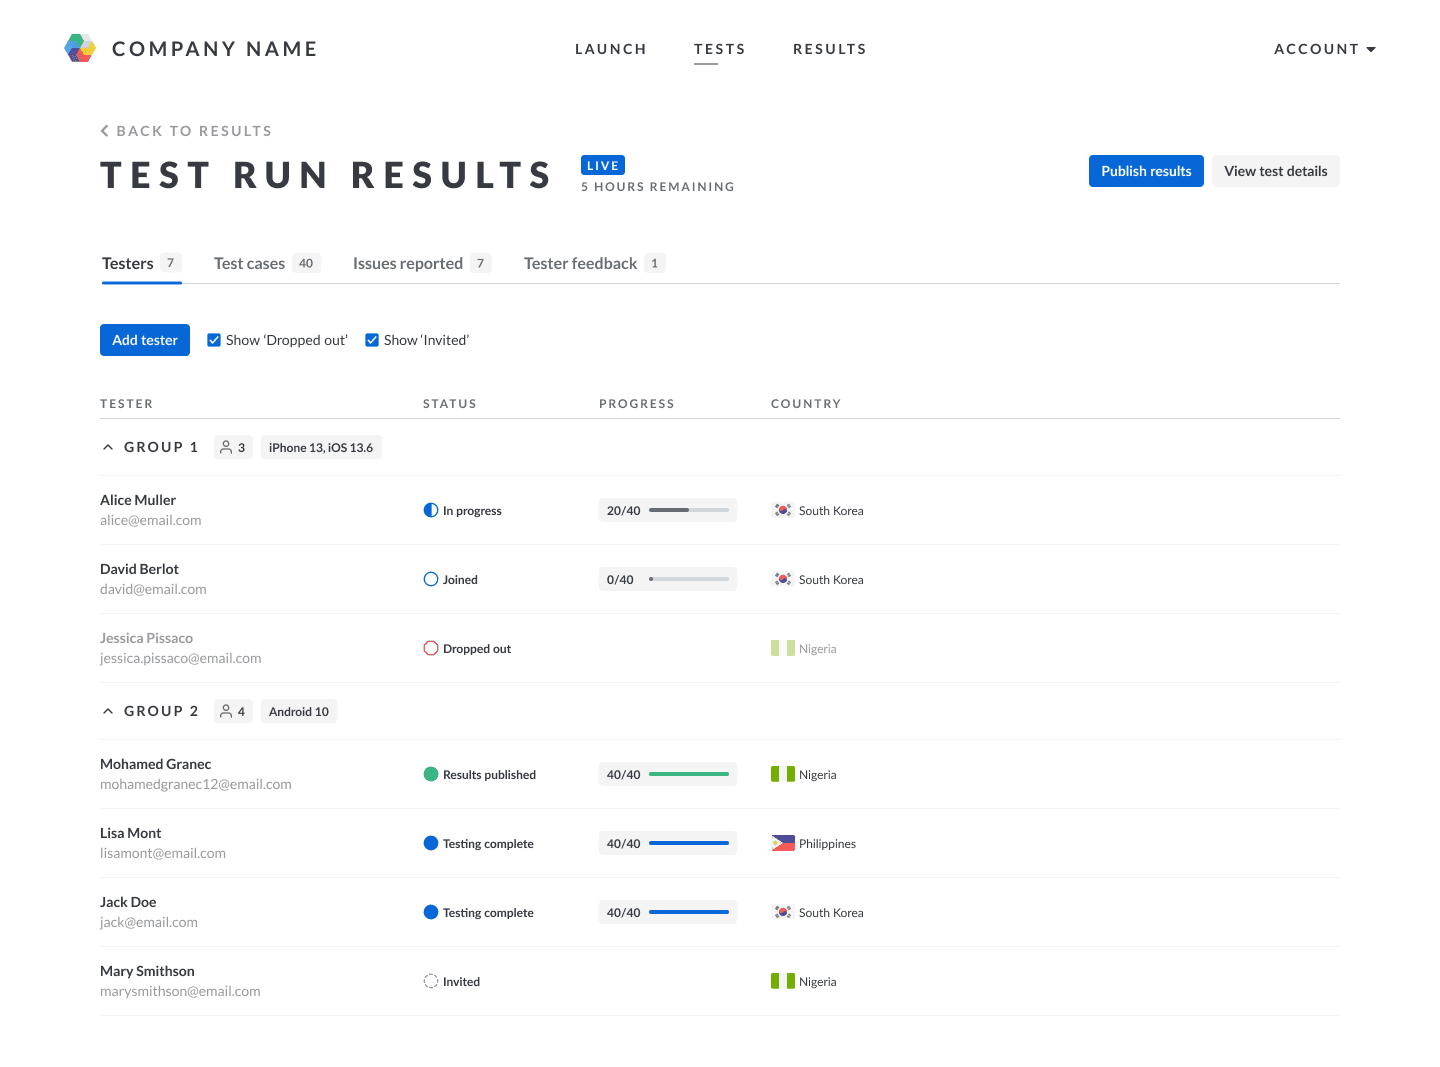The image size is (1440, 1067).
Task: Click the Nigeria flag in Jessica Pissaco's row
Action: 783,648
